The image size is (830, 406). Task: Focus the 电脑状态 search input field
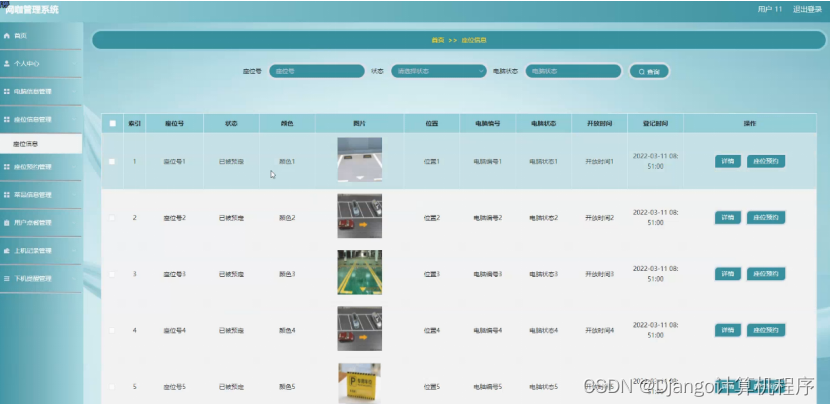point(573,71)
